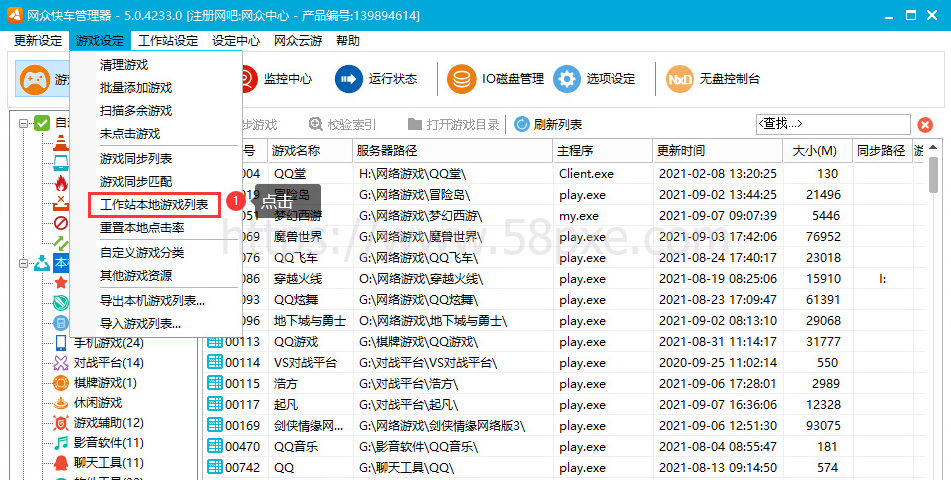Screen dimensions: 951x480
Task: Sort by 主程序 column header
Action: click(603, 150)
